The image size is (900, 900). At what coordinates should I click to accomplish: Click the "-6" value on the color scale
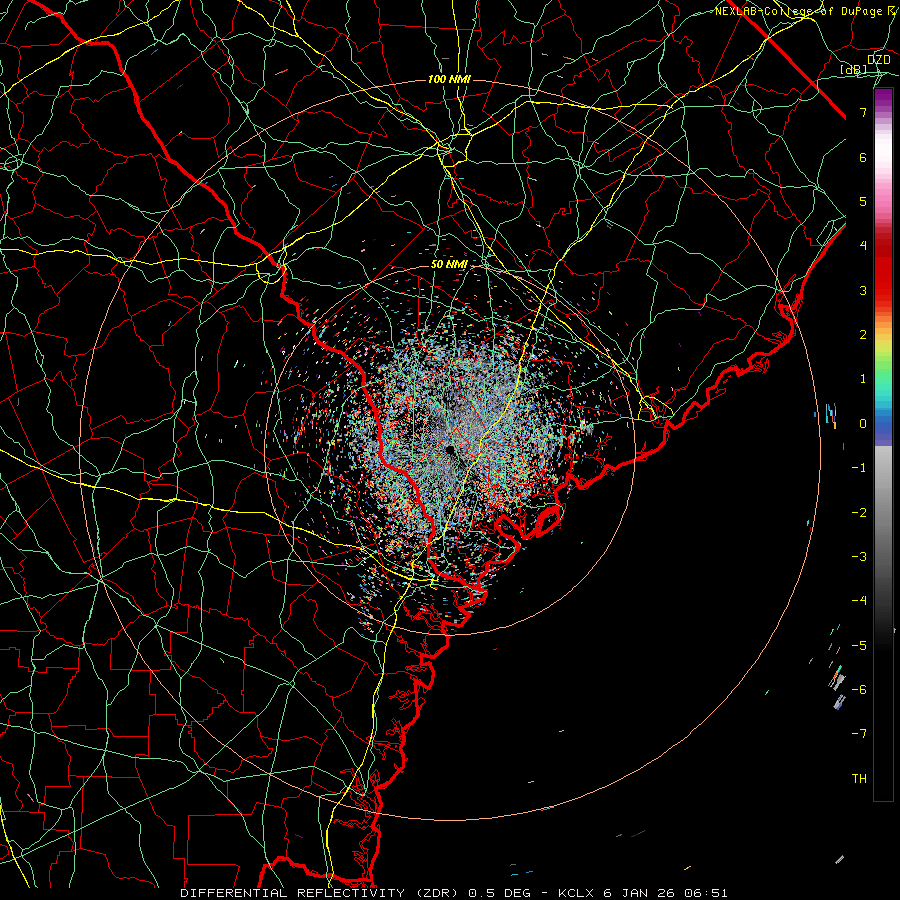tap(859, 690)
